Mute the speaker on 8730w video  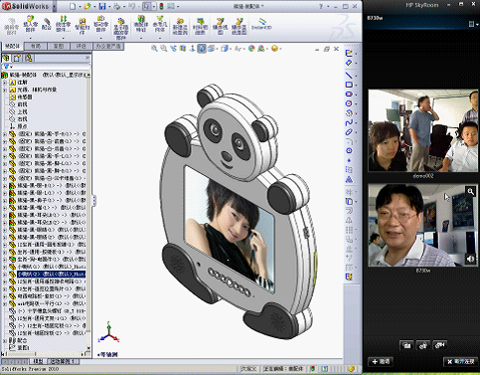click(x=470, y=259)
